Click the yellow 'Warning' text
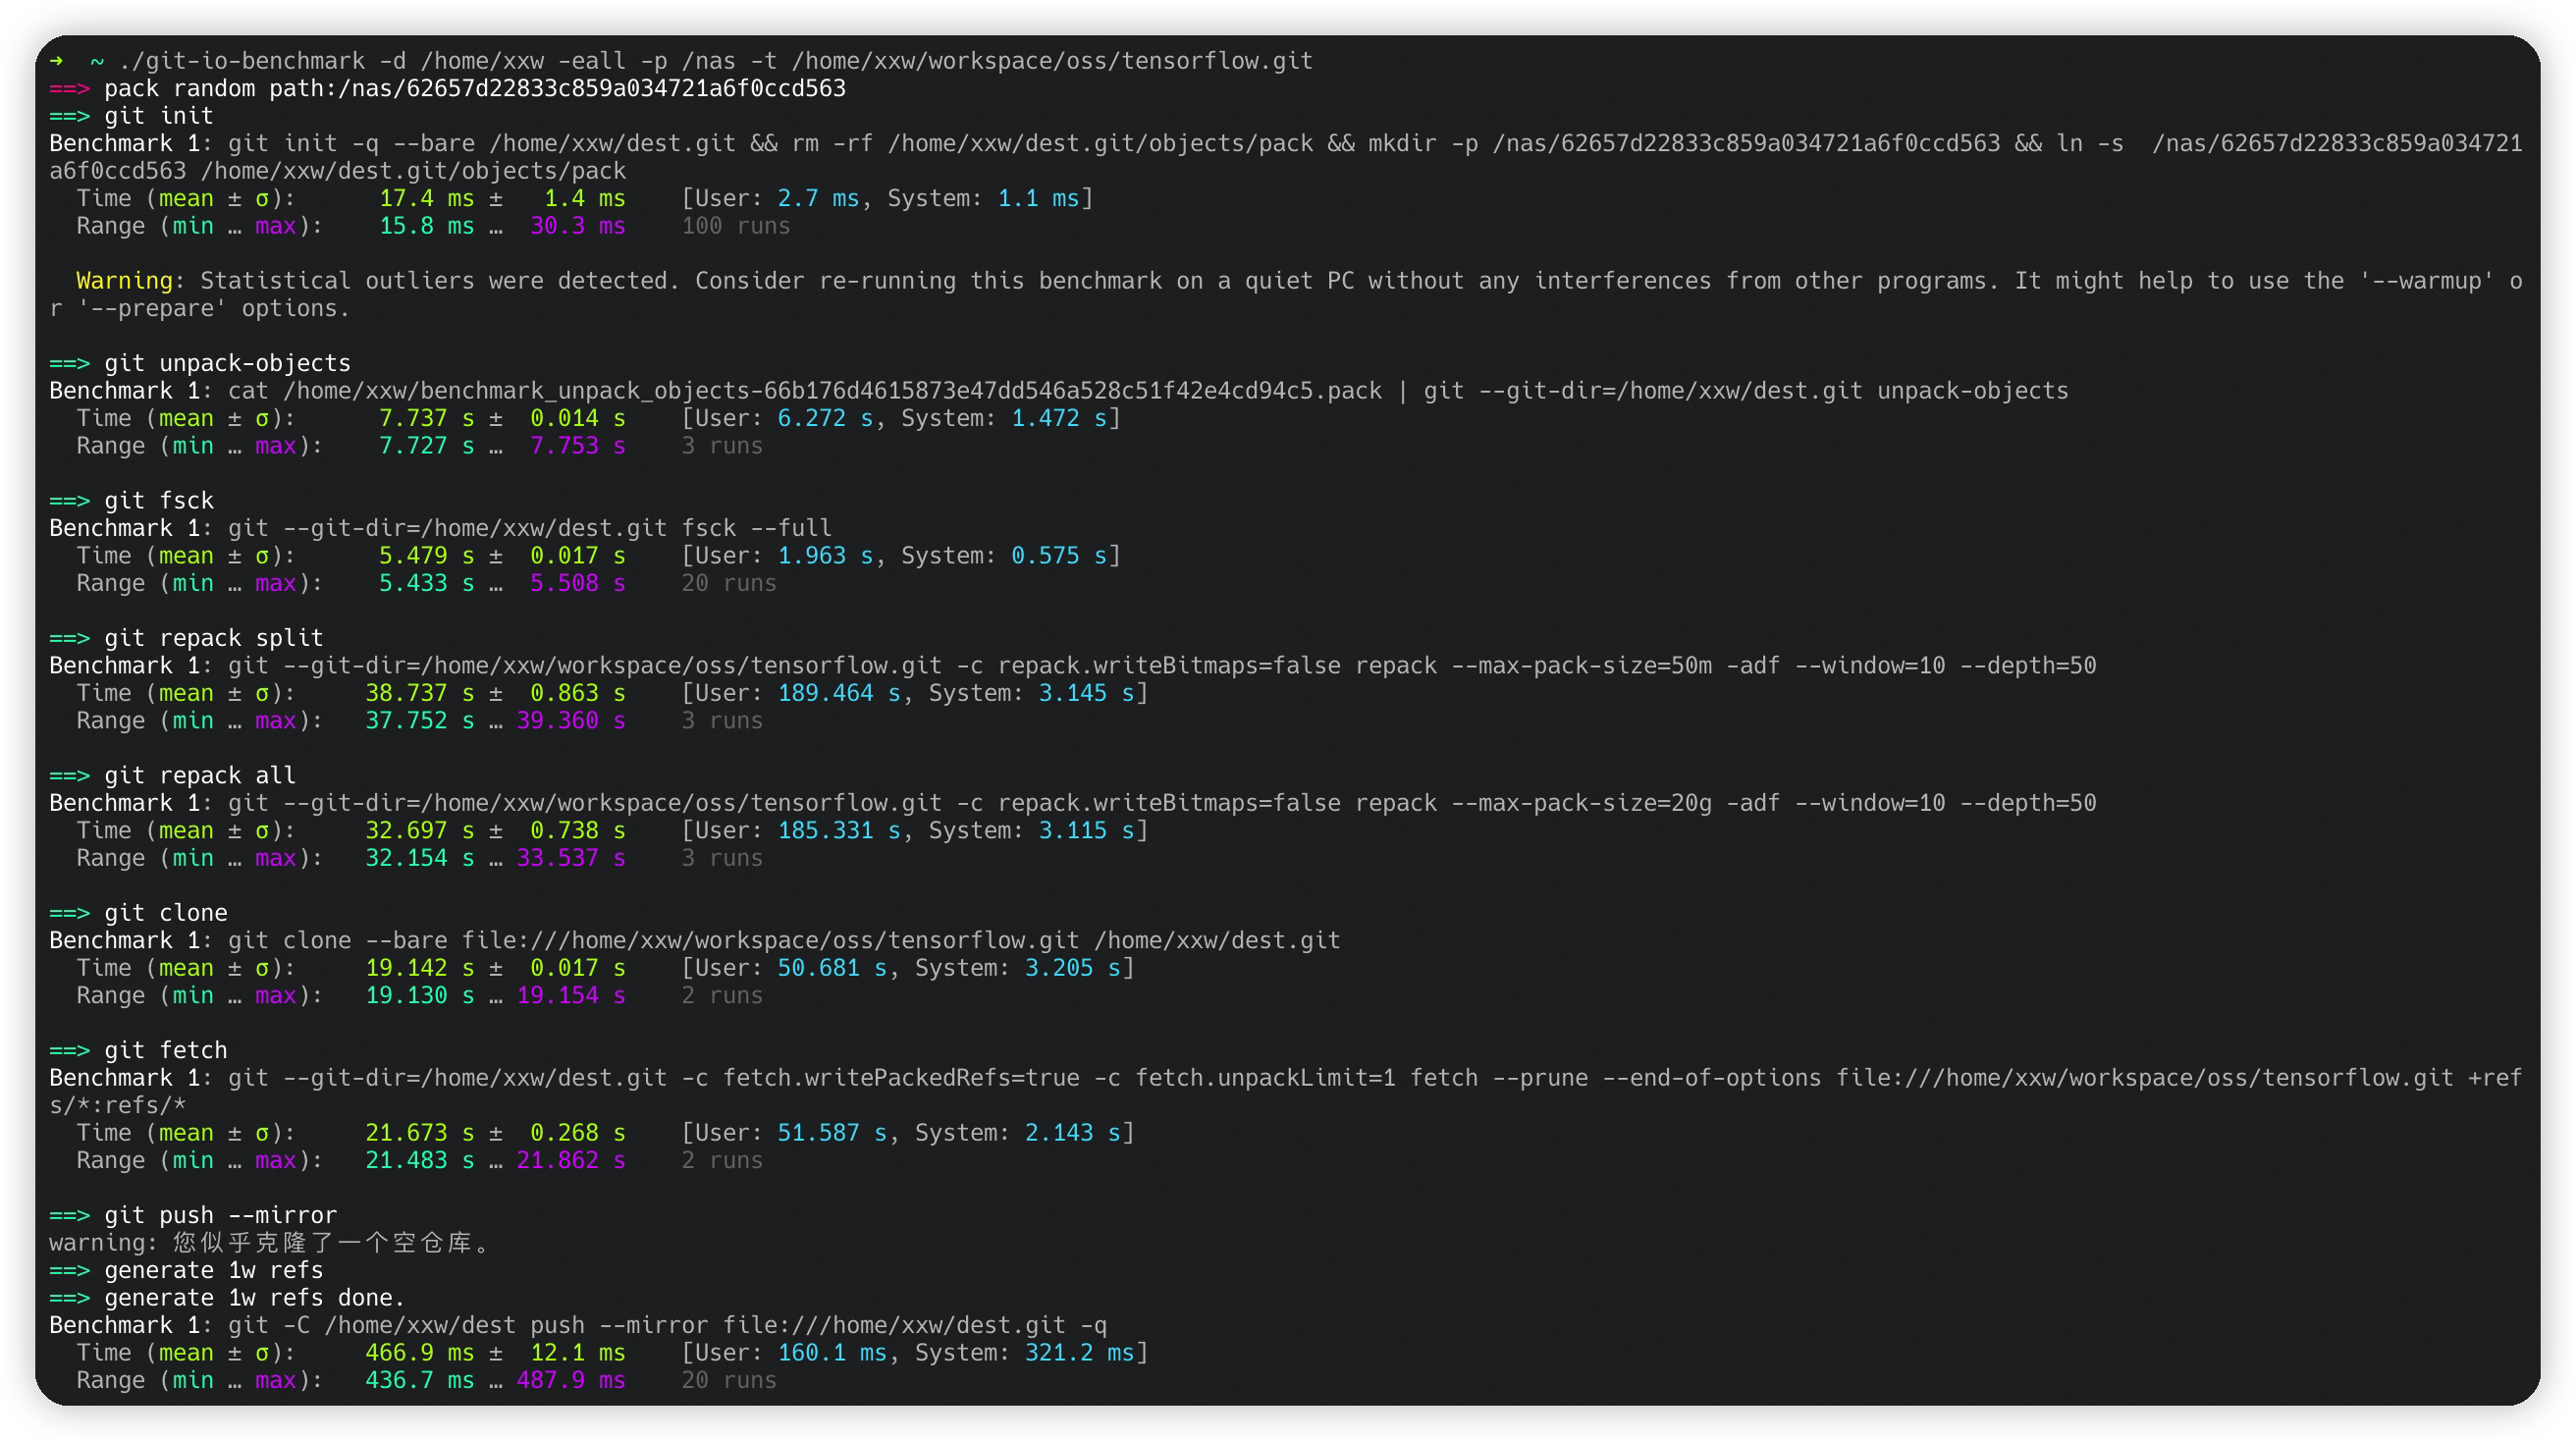 pos(124,281)
